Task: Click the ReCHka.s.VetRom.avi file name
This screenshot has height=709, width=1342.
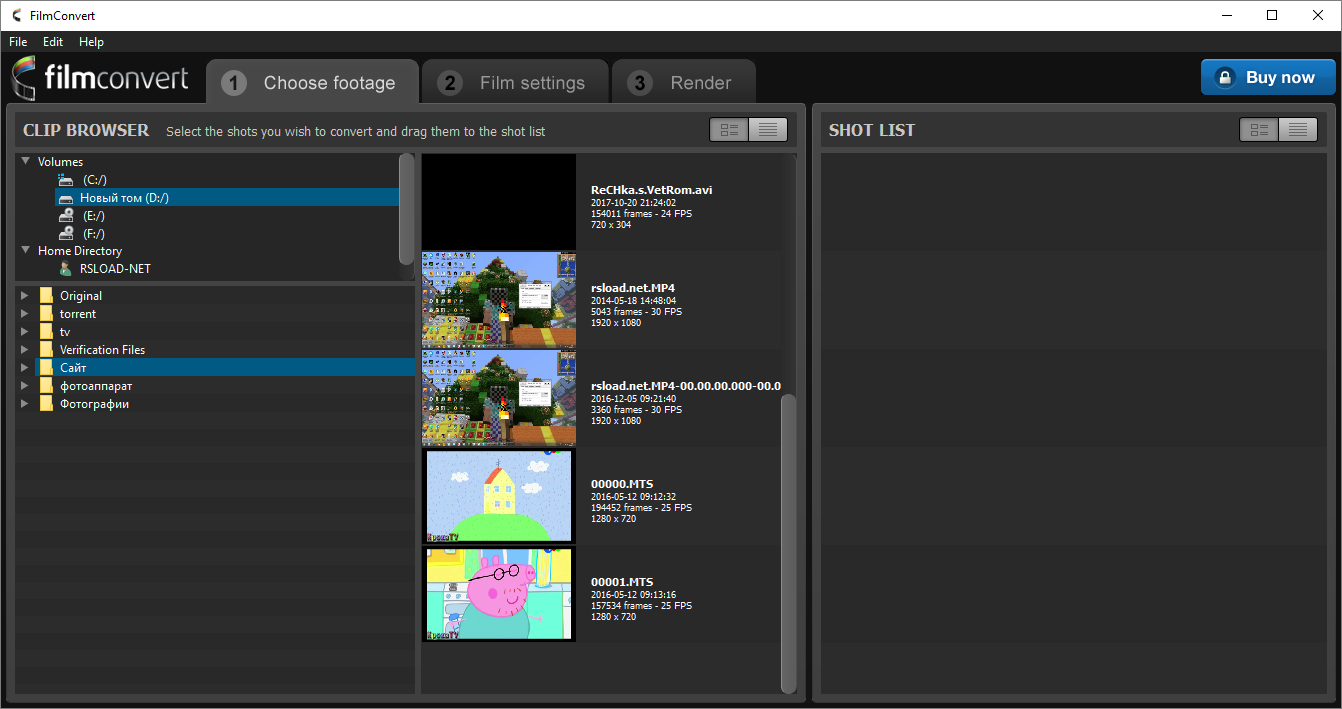Action: point(651,190)
